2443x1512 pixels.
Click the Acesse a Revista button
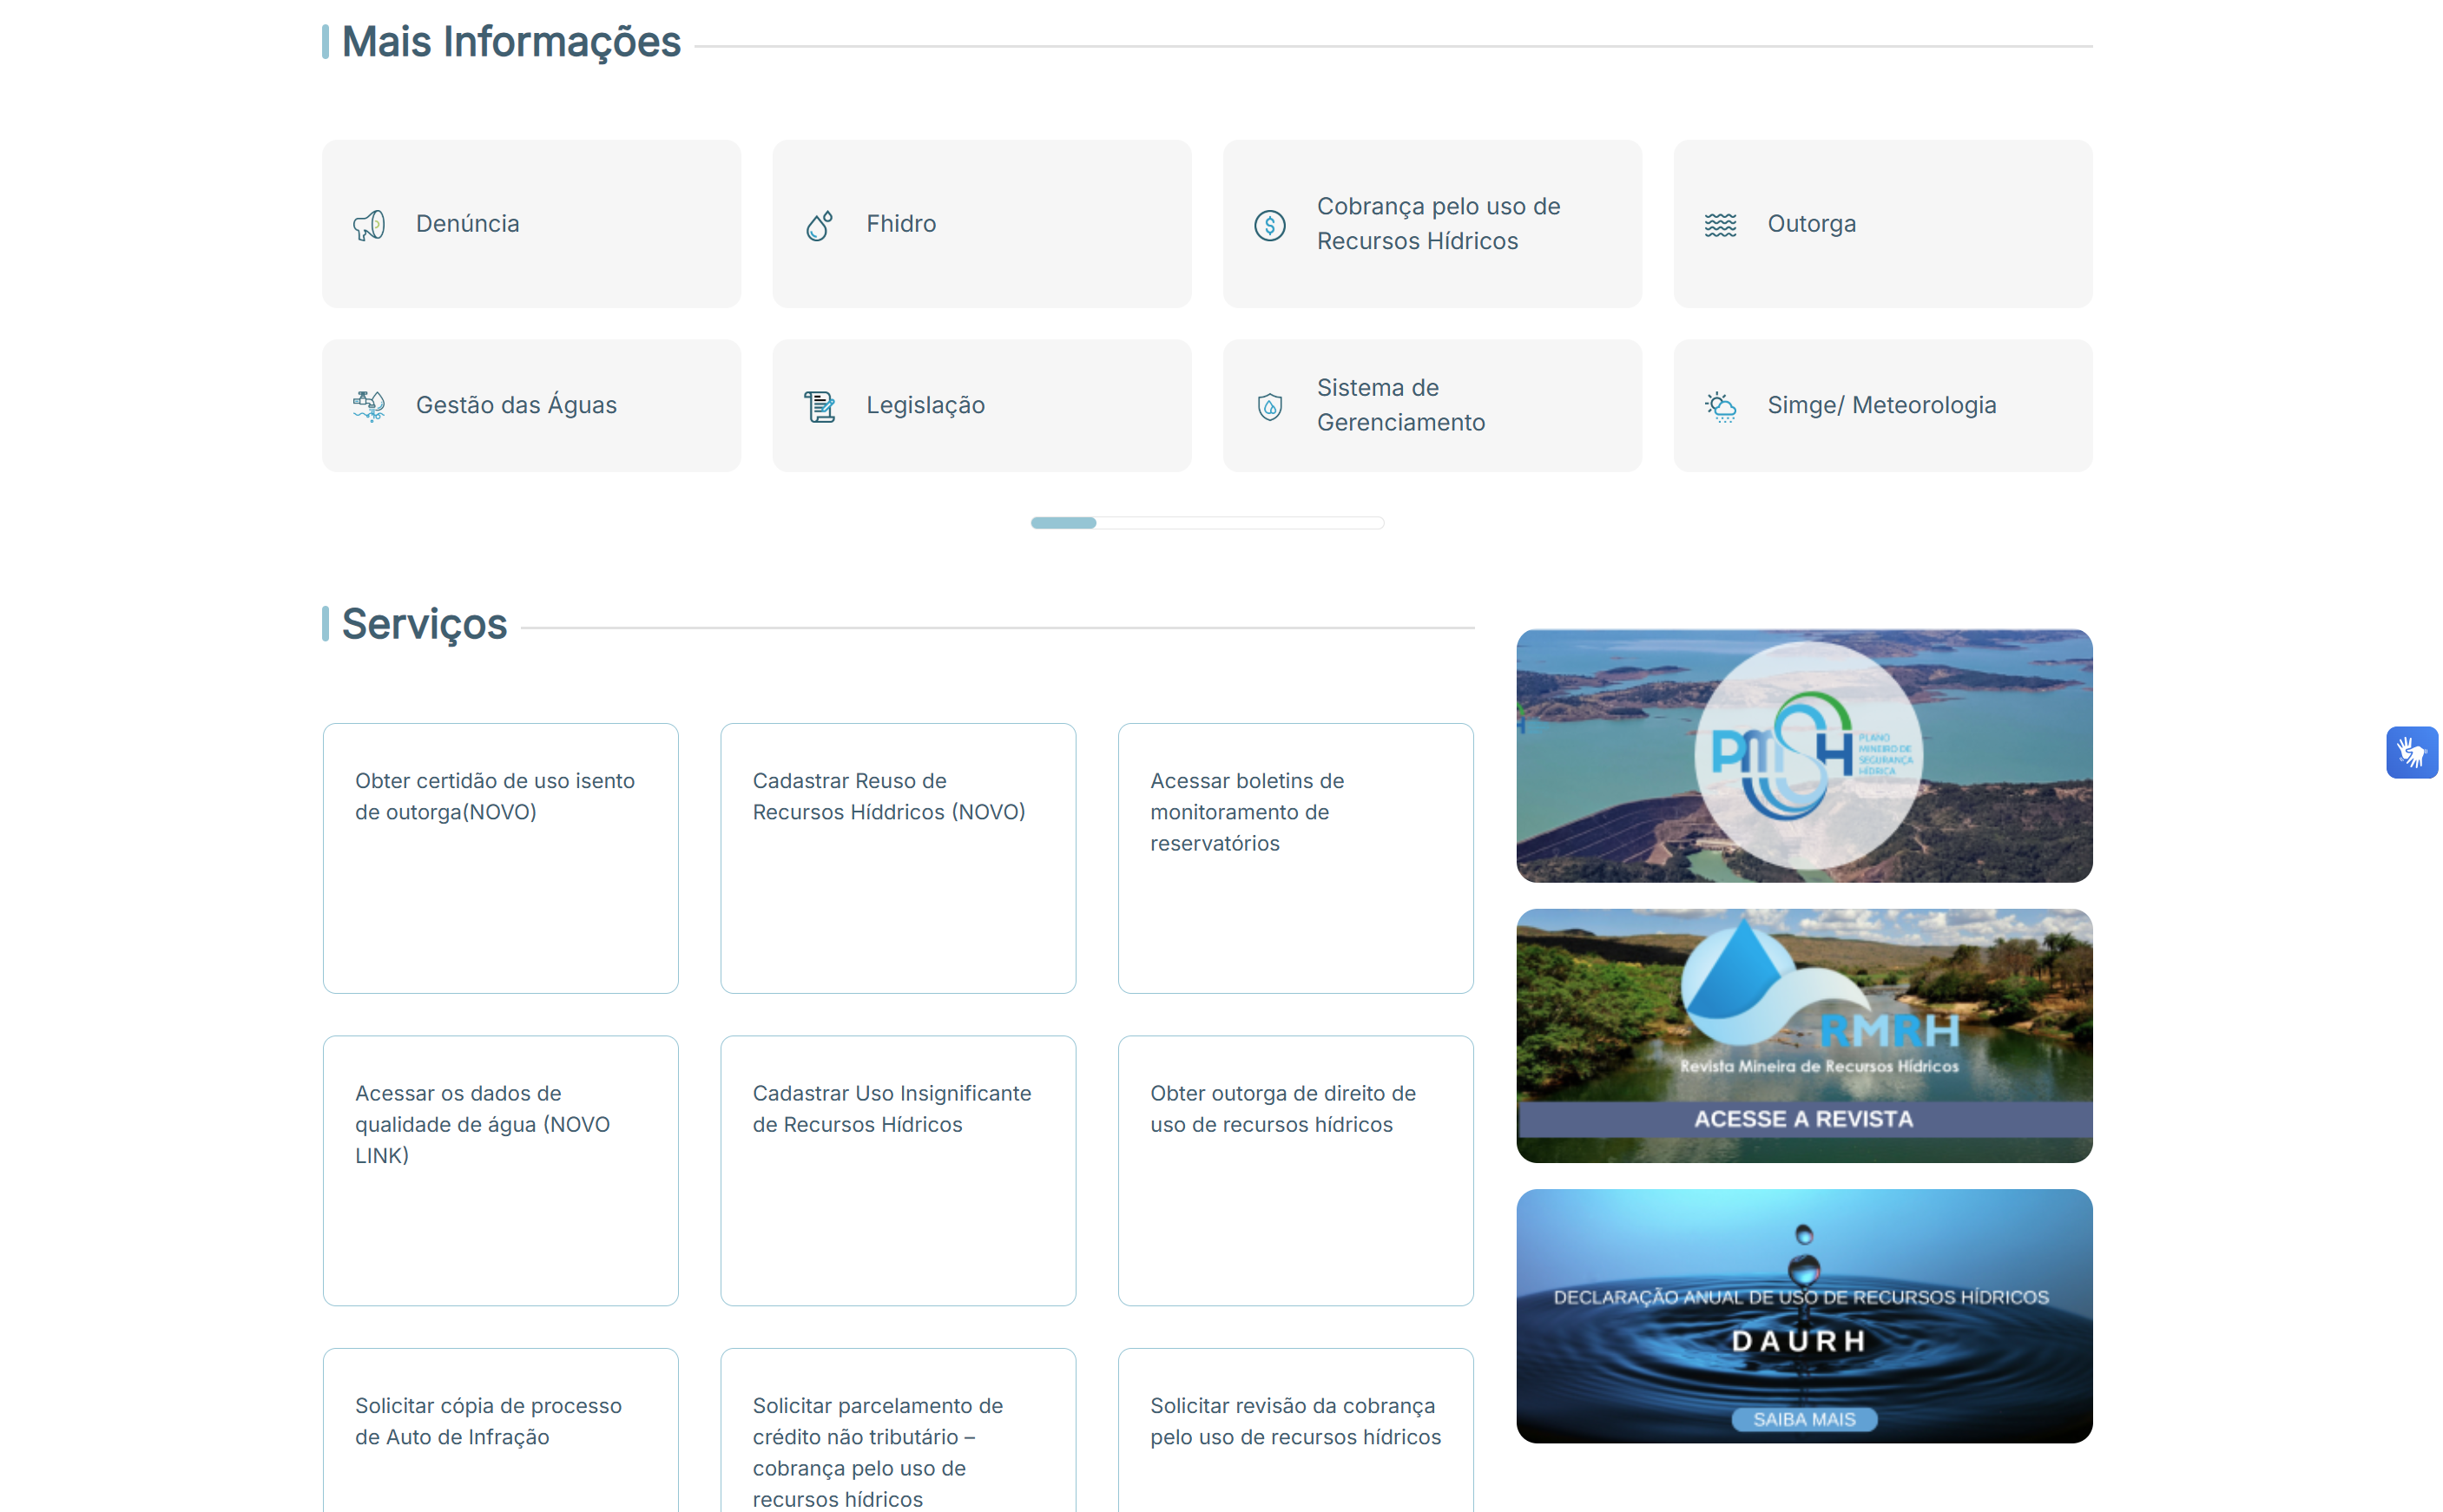1804,1119
